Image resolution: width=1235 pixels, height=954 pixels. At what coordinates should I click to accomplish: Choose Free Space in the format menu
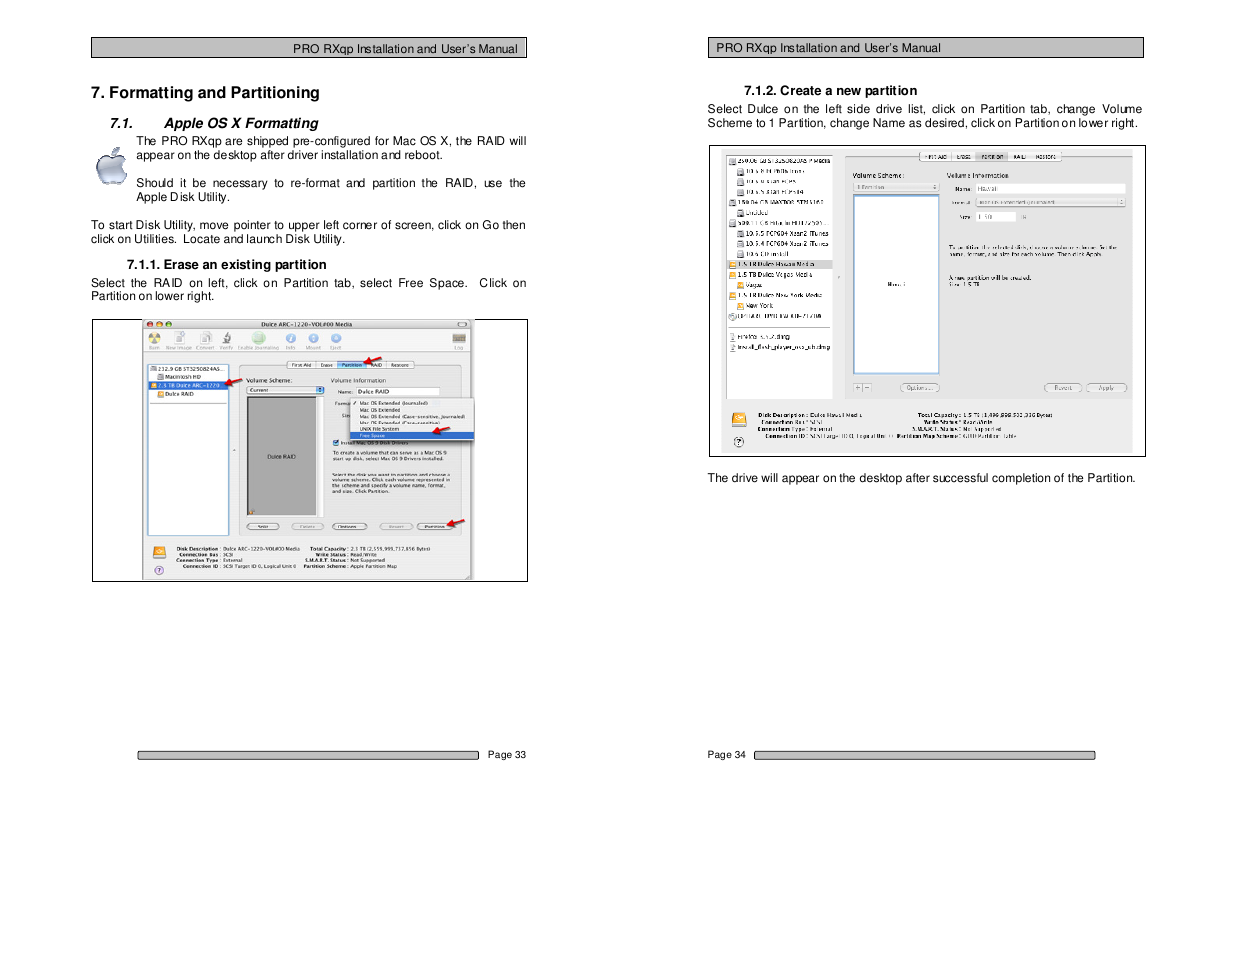coord(412,436)
